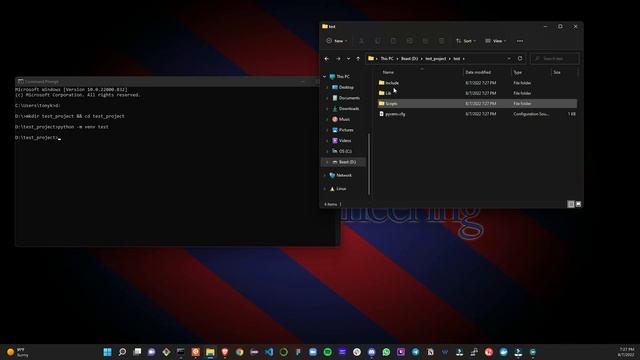Collapse the This PC tree node chevron

pos(324,77)
